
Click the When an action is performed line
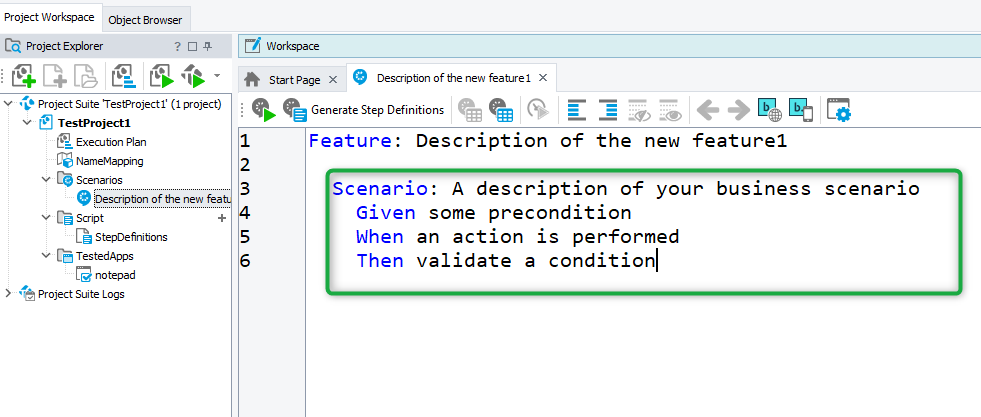(517, 236)
